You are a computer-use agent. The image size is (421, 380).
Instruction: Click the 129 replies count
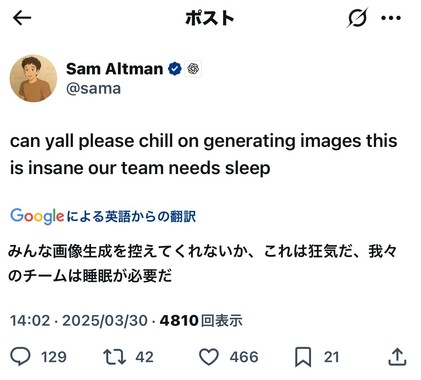pyautogui.click(x=54, y=357)
